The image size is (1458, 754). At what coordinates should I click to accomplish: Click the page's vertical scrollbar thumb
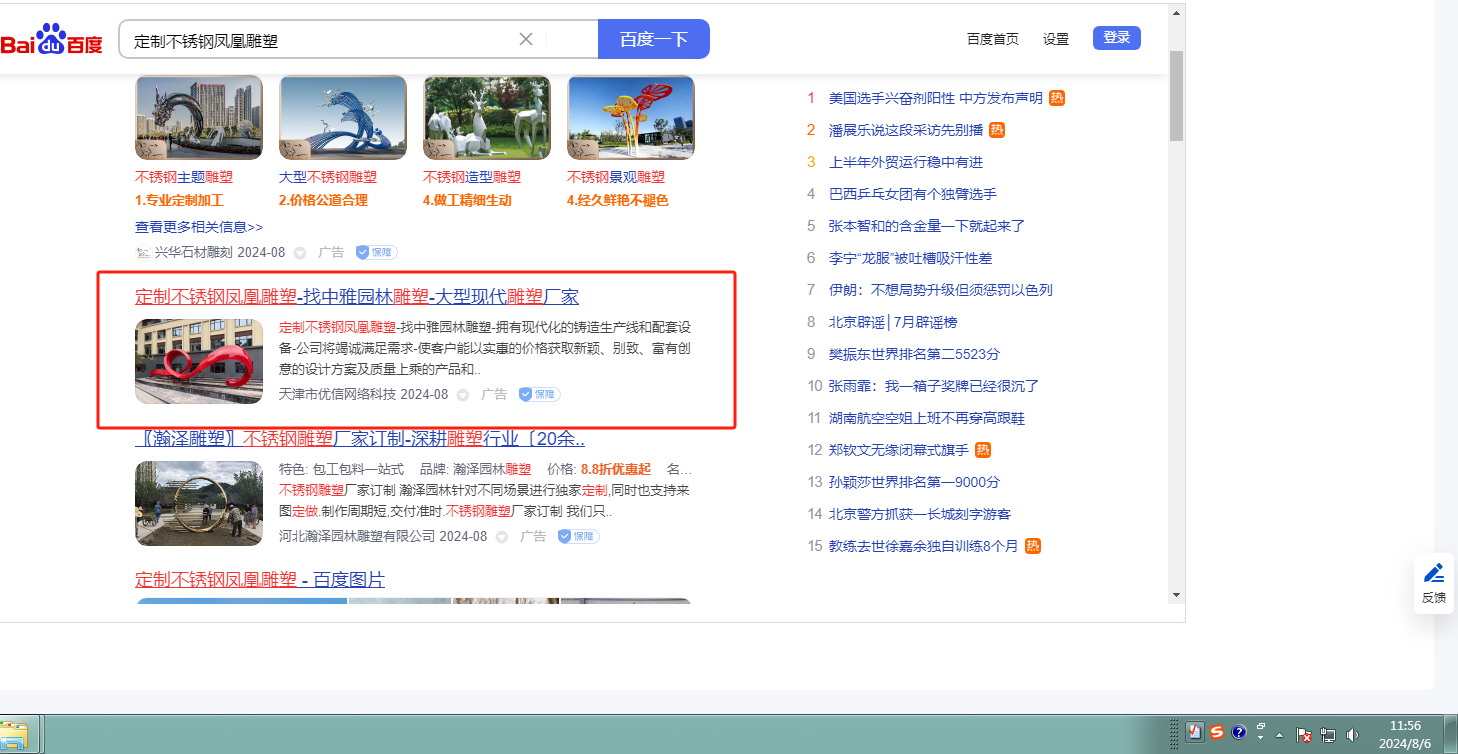pyautogui.click(x=1176, y=95)
